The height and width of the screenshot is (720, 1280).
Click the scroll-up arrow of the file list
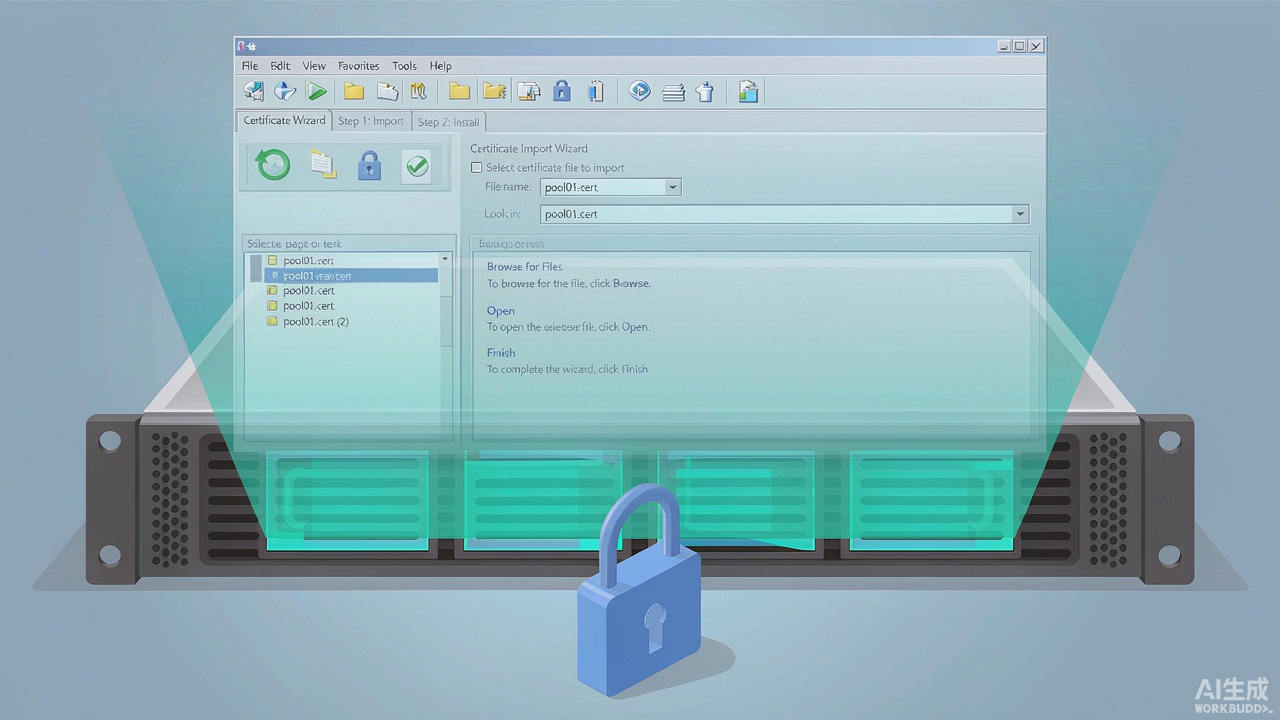(x=446, y=259)
